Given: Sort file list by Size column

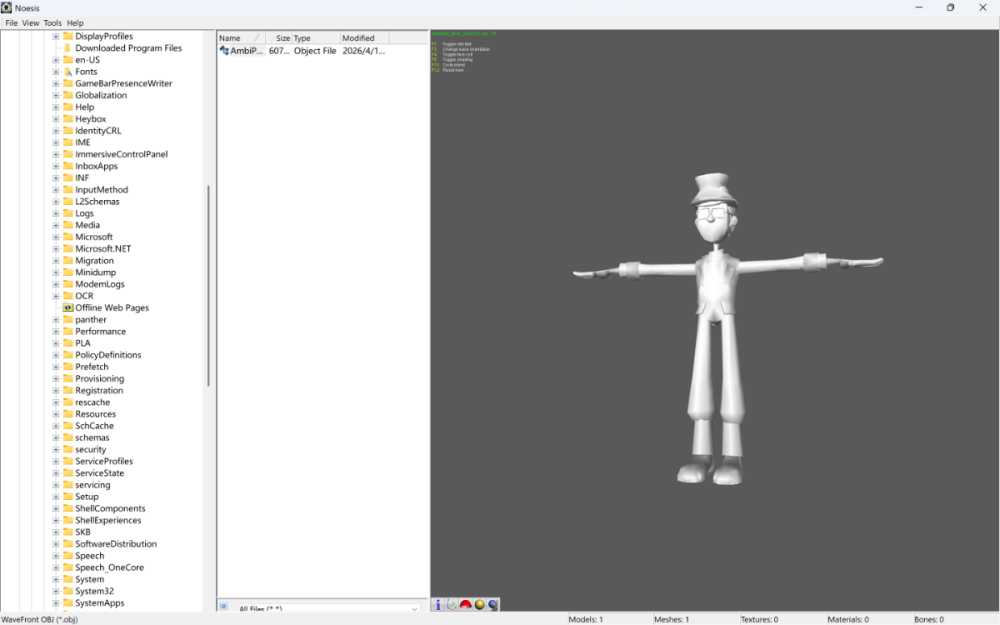Looking at the screenshot, I should 278,38.
